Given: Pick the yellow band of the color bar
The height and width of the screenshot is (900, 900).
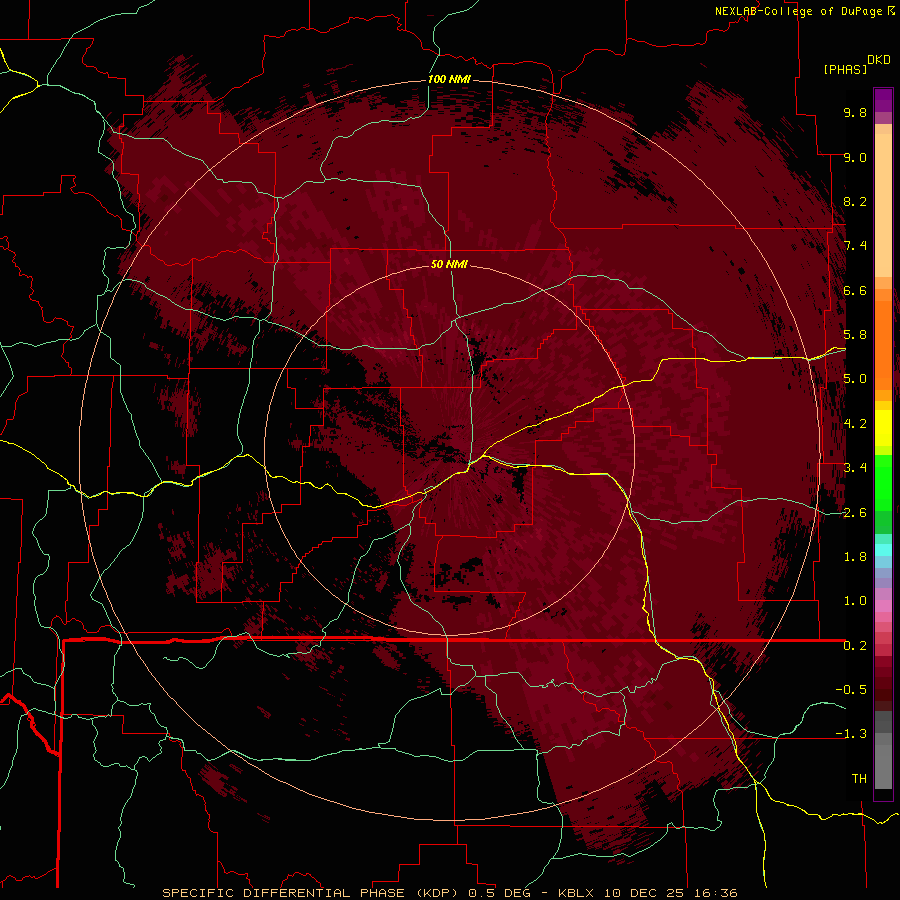Looking at the screenshot, I should click(883, 428).
